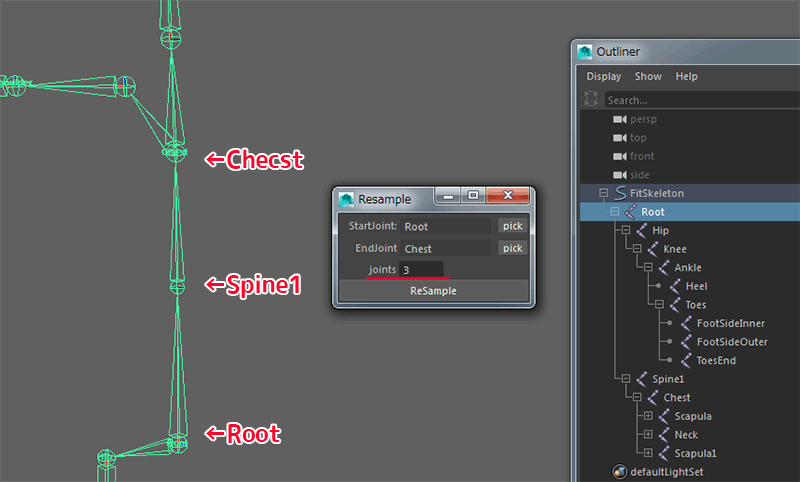
Task: Collapse the Ankle hierarchy
Action: (648, 268)
